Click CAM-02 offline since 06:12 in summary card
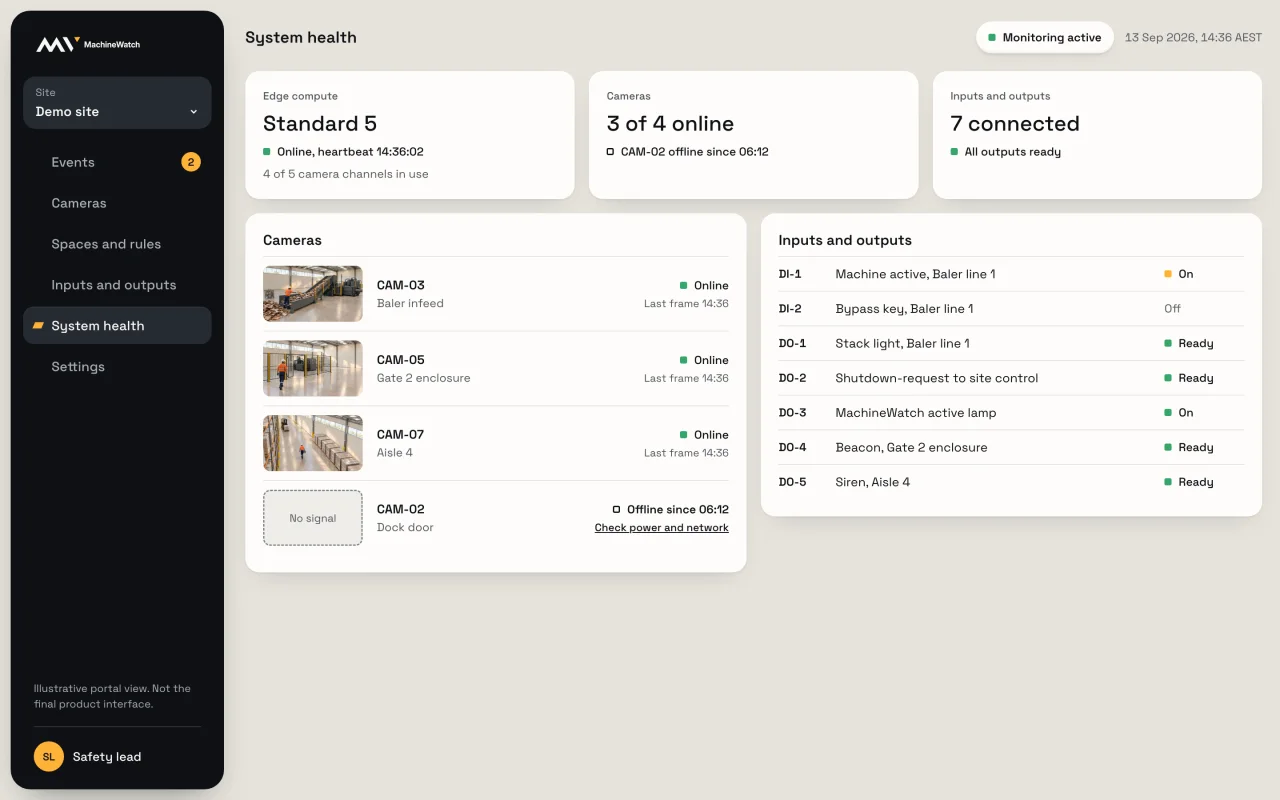Image resolution: width=1280 pixels, height=800 pixels. (x=687, y=152)
